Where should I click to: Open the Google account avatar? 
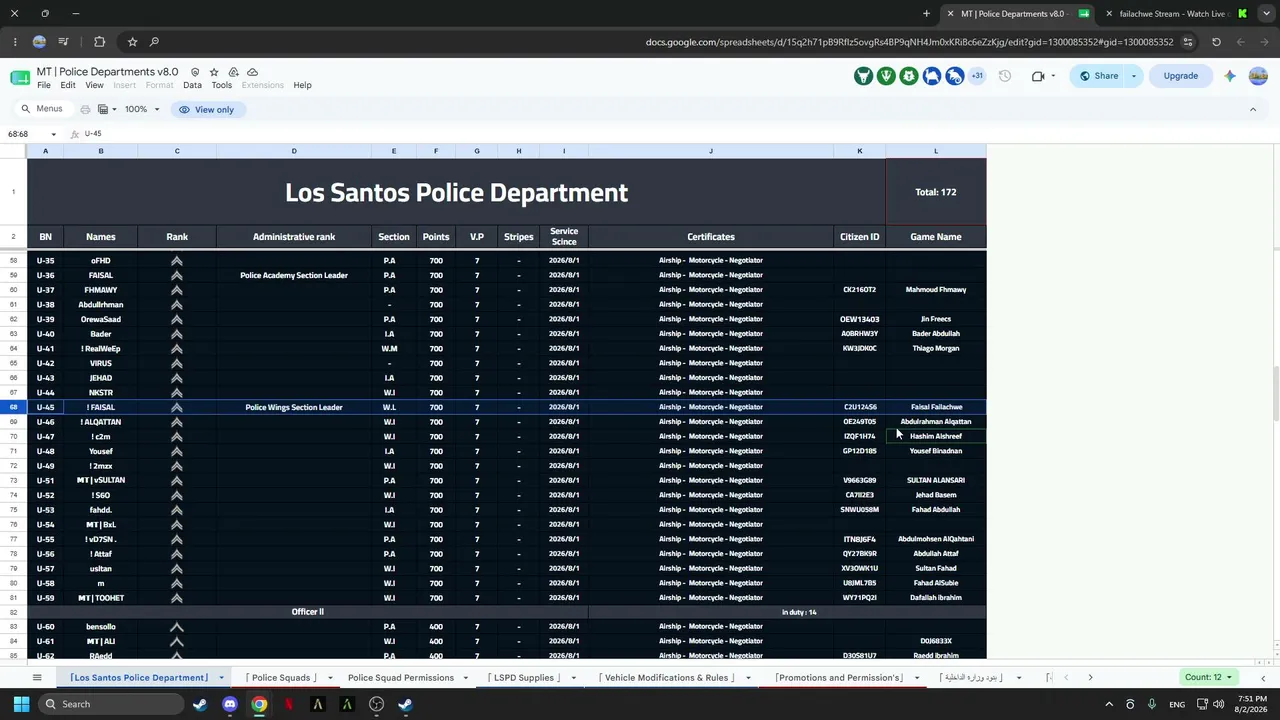tap(1258, 76)
